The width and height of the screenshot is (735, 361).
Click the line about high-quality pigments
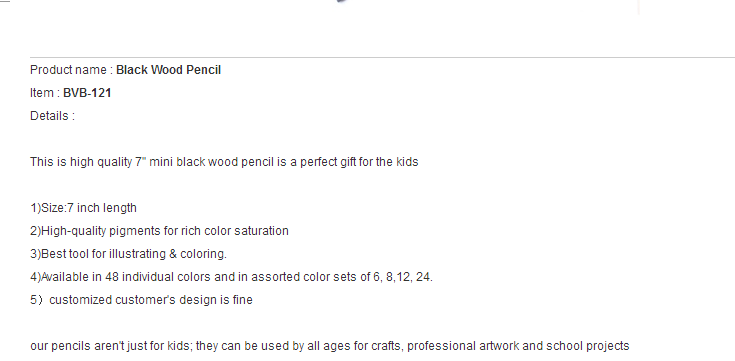(x=159, y=231)
